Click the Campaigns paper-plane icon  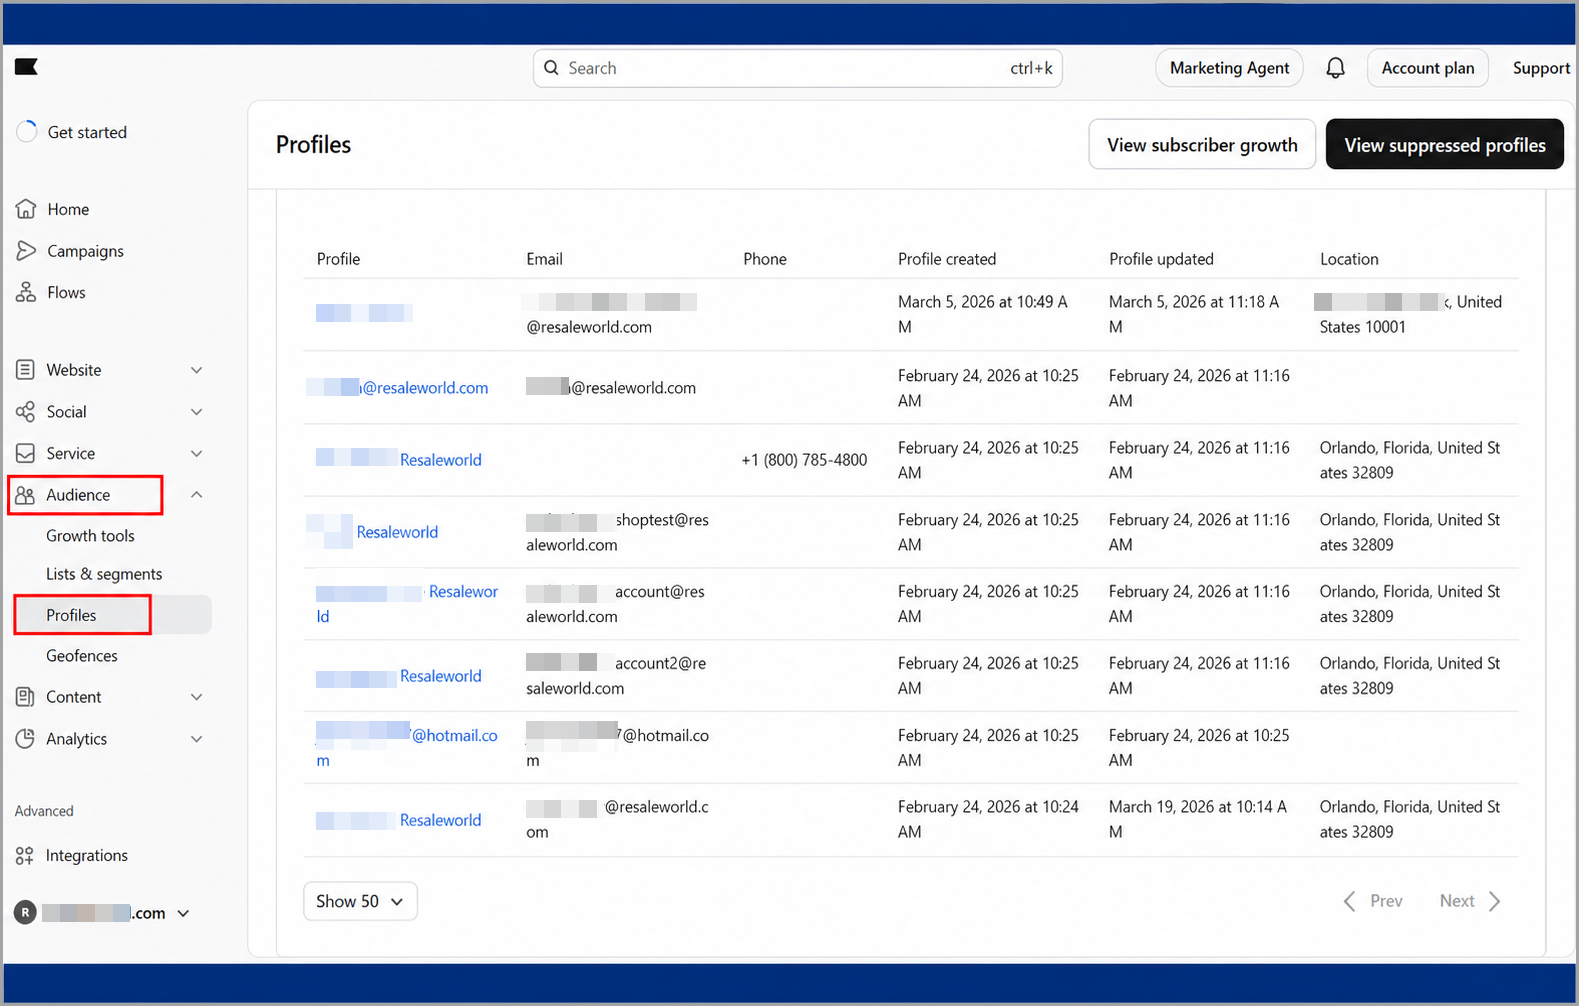(26, 251)
